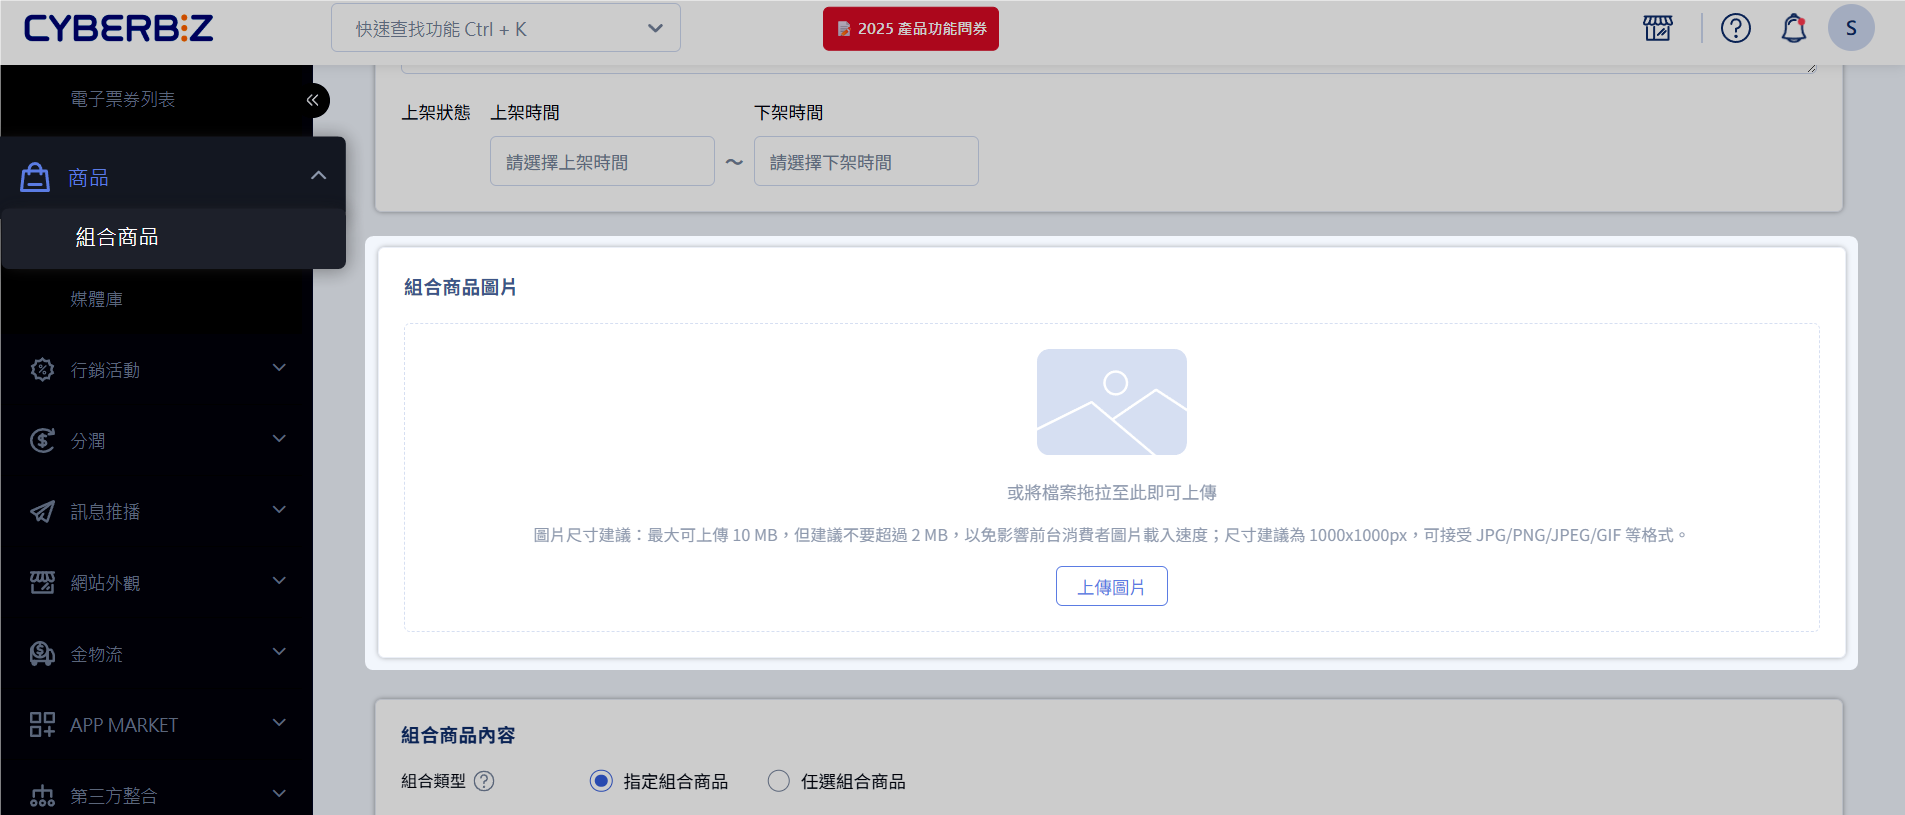
Task: Select the 指定組合商品 radio option
Action: click(601, 781)
